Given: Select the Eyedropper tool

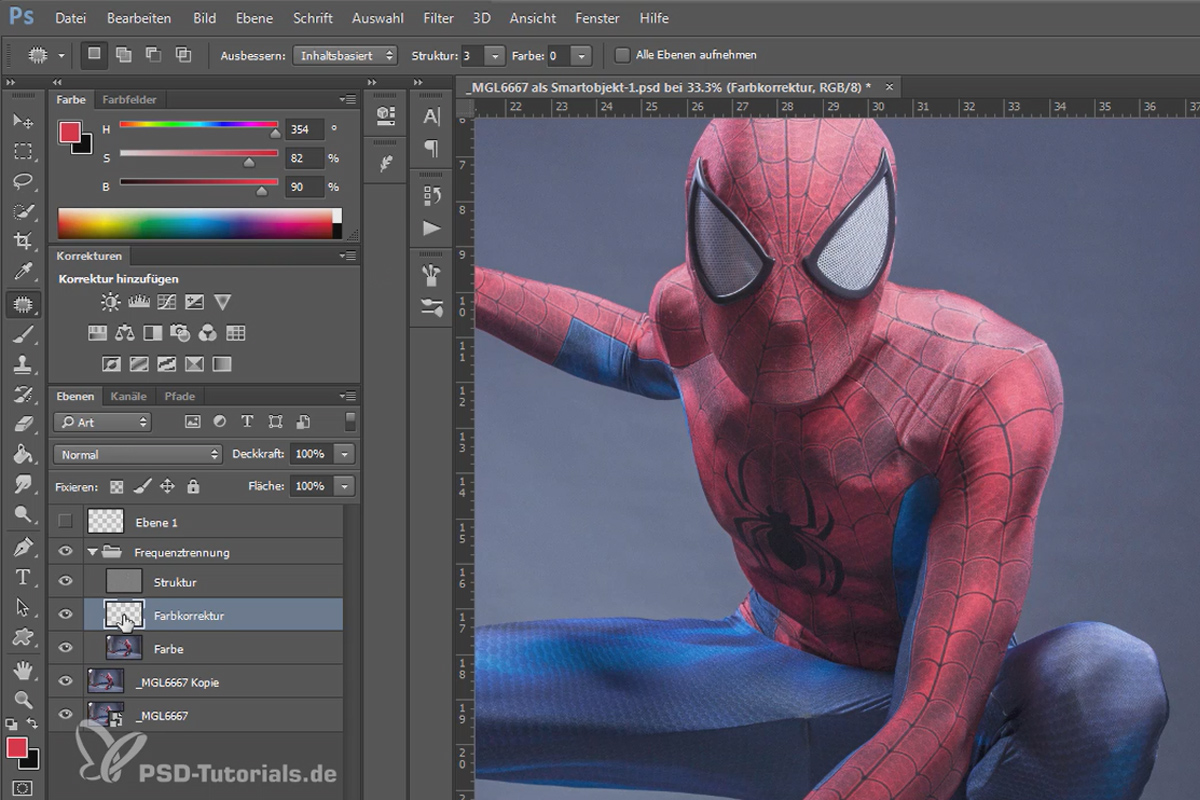Looking at the screenshot, I should pyautogui.click(x=22, y=272).
